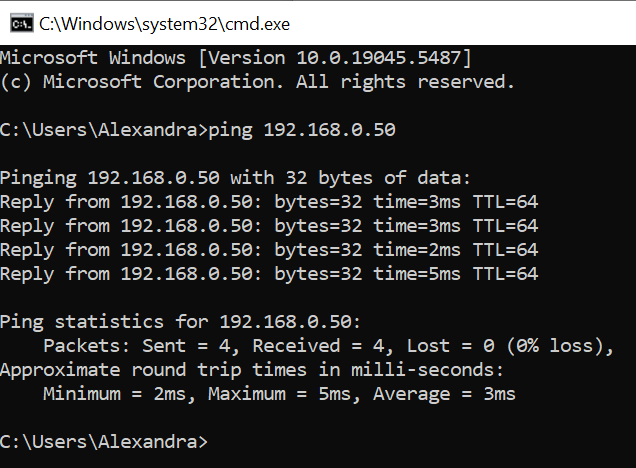Click the Average = 3ms value
636x468 pixels.
click(444, 394)
